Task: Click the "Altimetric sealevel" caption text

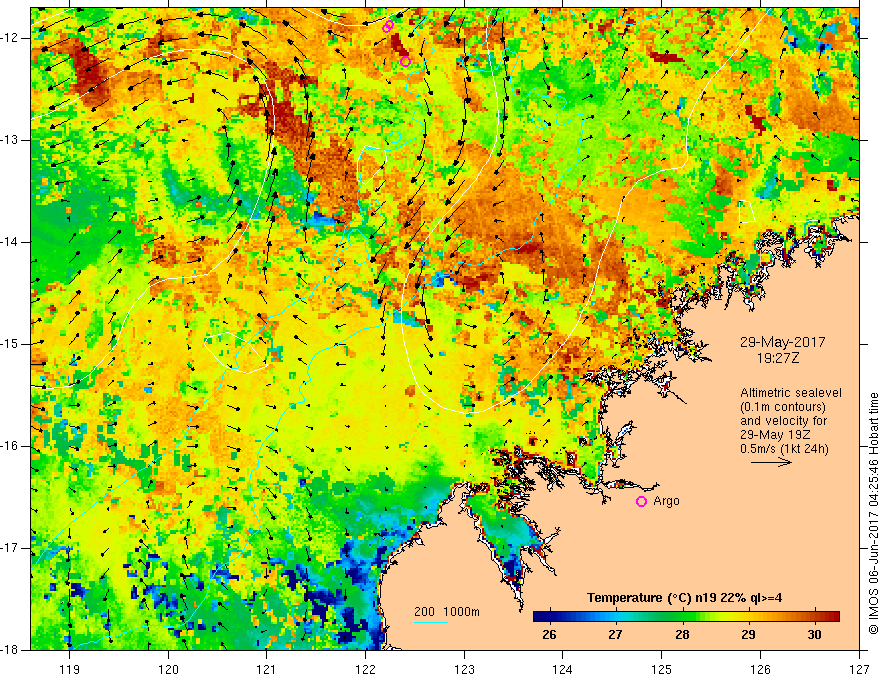Action: tap(791, 393)
